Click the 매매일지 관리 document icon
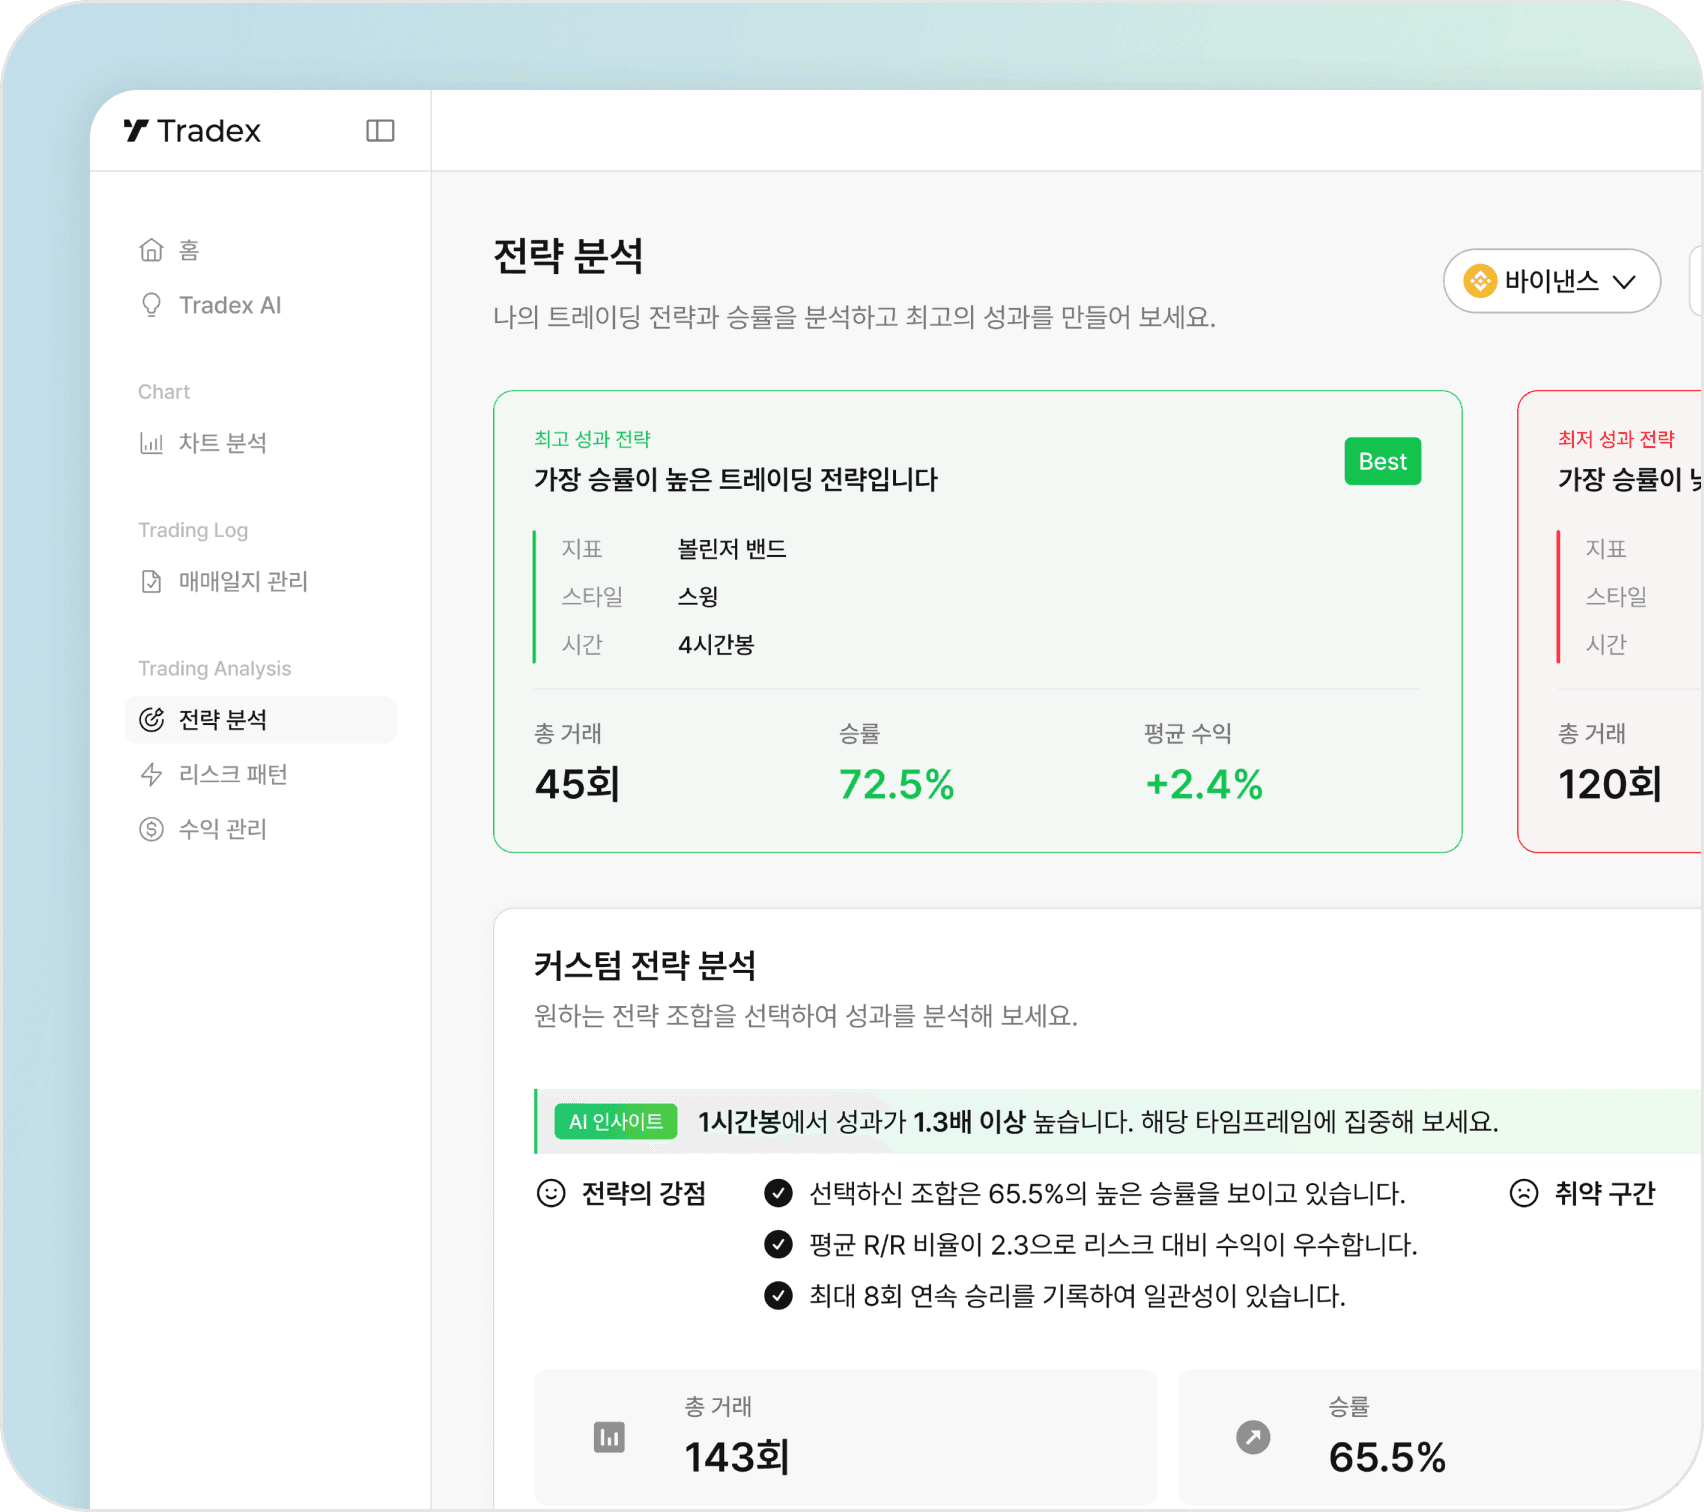 pyautogui.click(x=151, y=581)
